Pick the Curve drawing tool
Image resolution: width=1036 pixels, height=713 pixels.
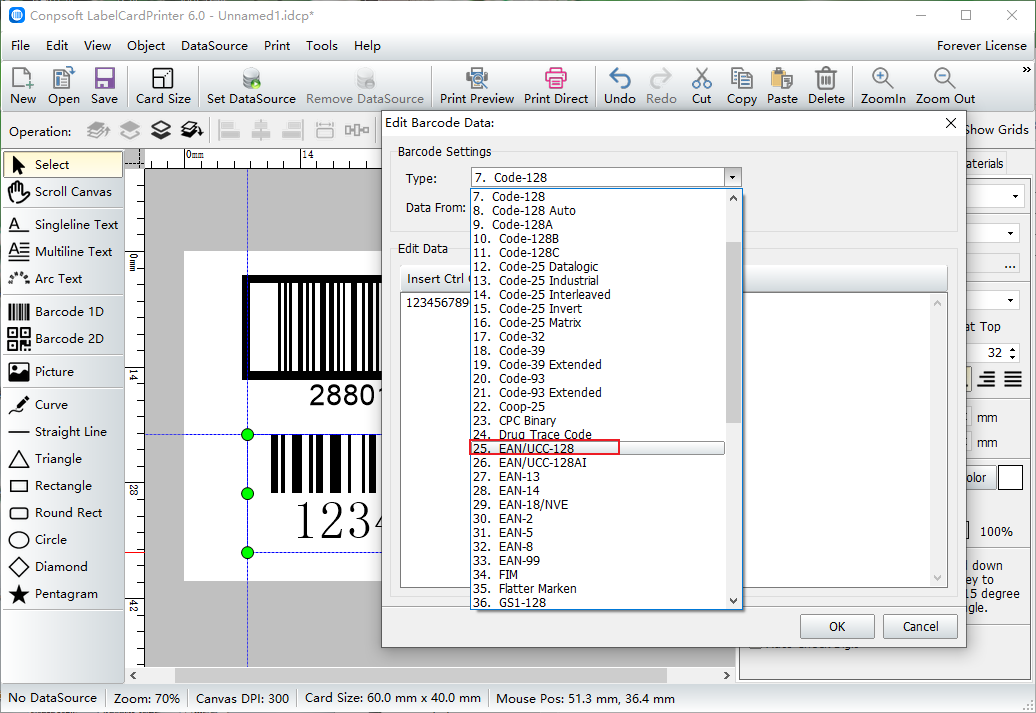click(63, 405)
